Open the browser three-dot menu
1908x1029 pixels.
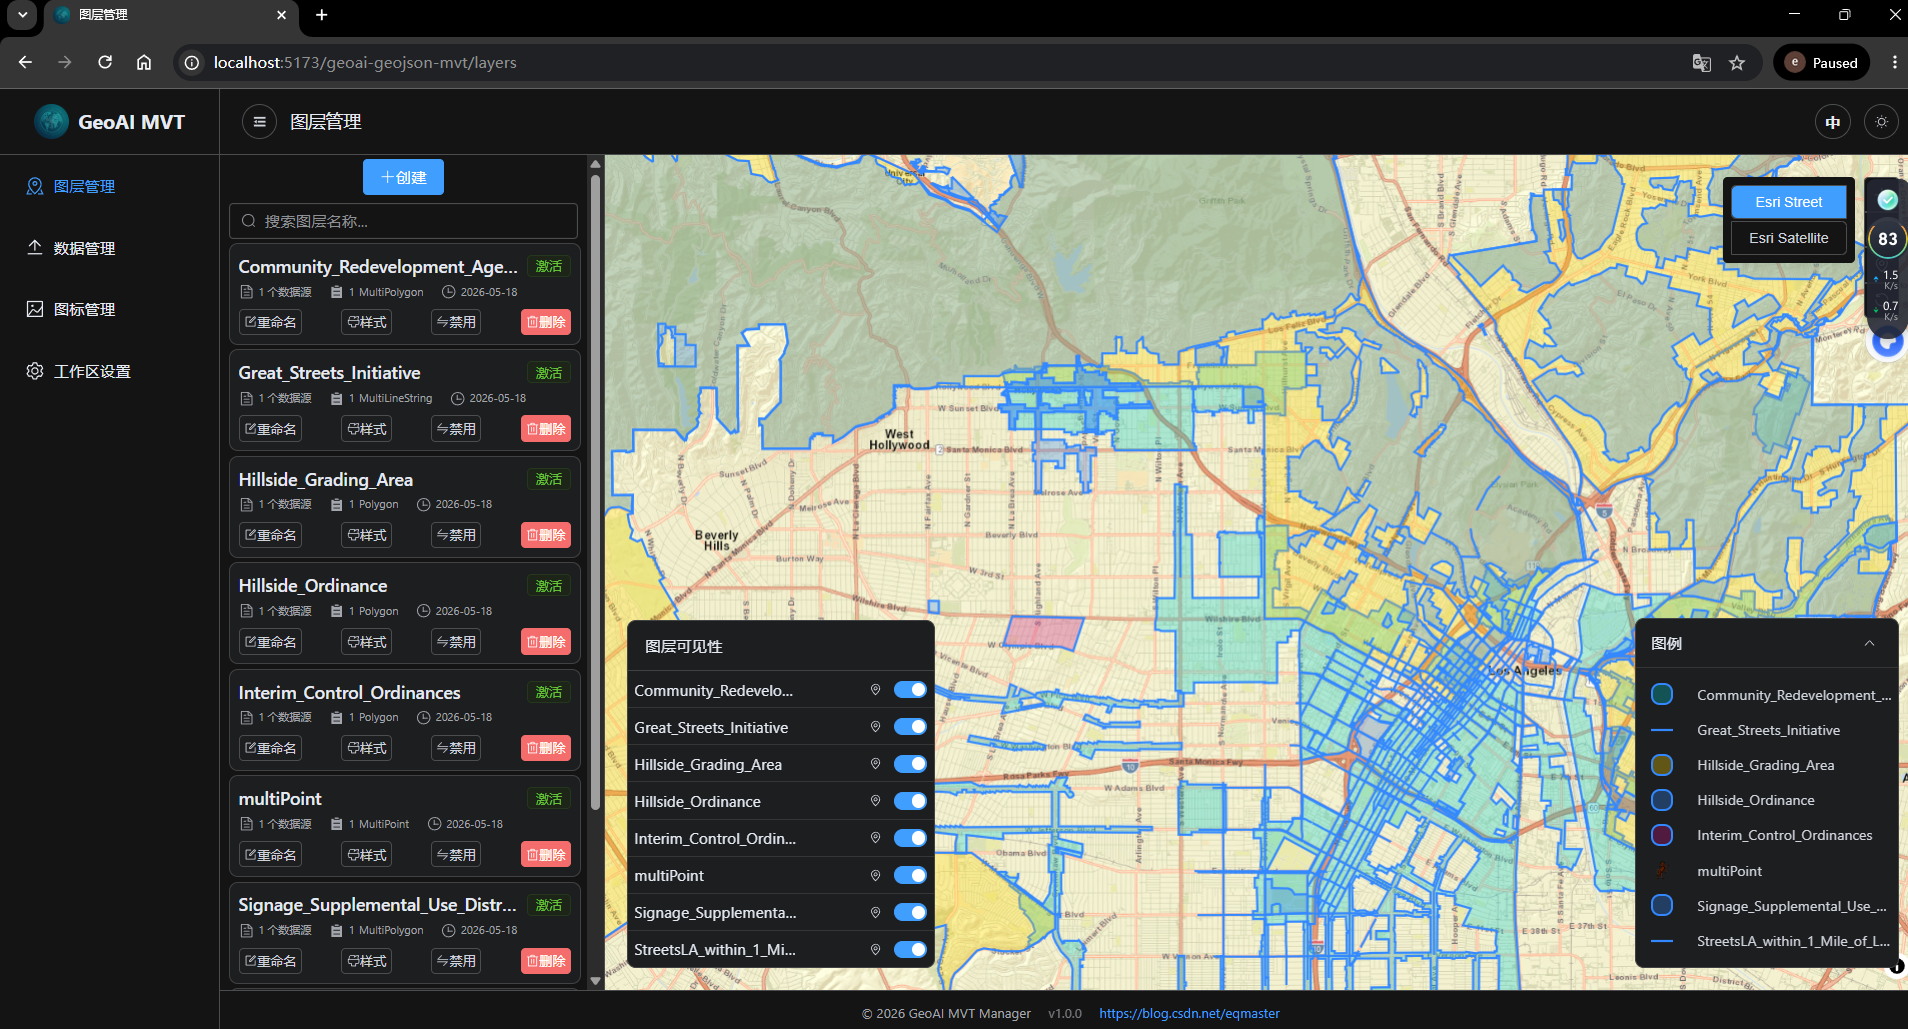(x=1894, y=62)
